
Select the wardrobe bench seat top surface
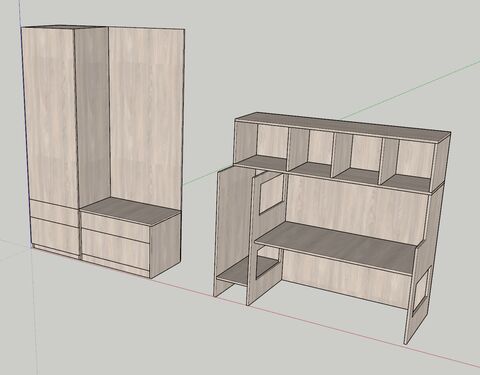130,212
